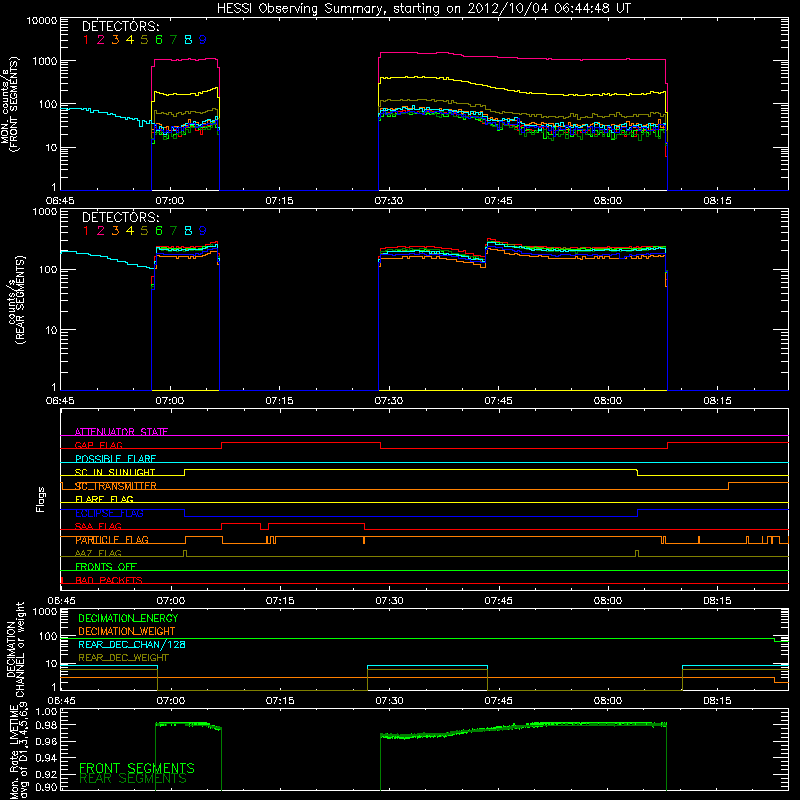Click the BAD_PACKETS label
This screenshot has height=800, width=800.
tap(109, 581)
